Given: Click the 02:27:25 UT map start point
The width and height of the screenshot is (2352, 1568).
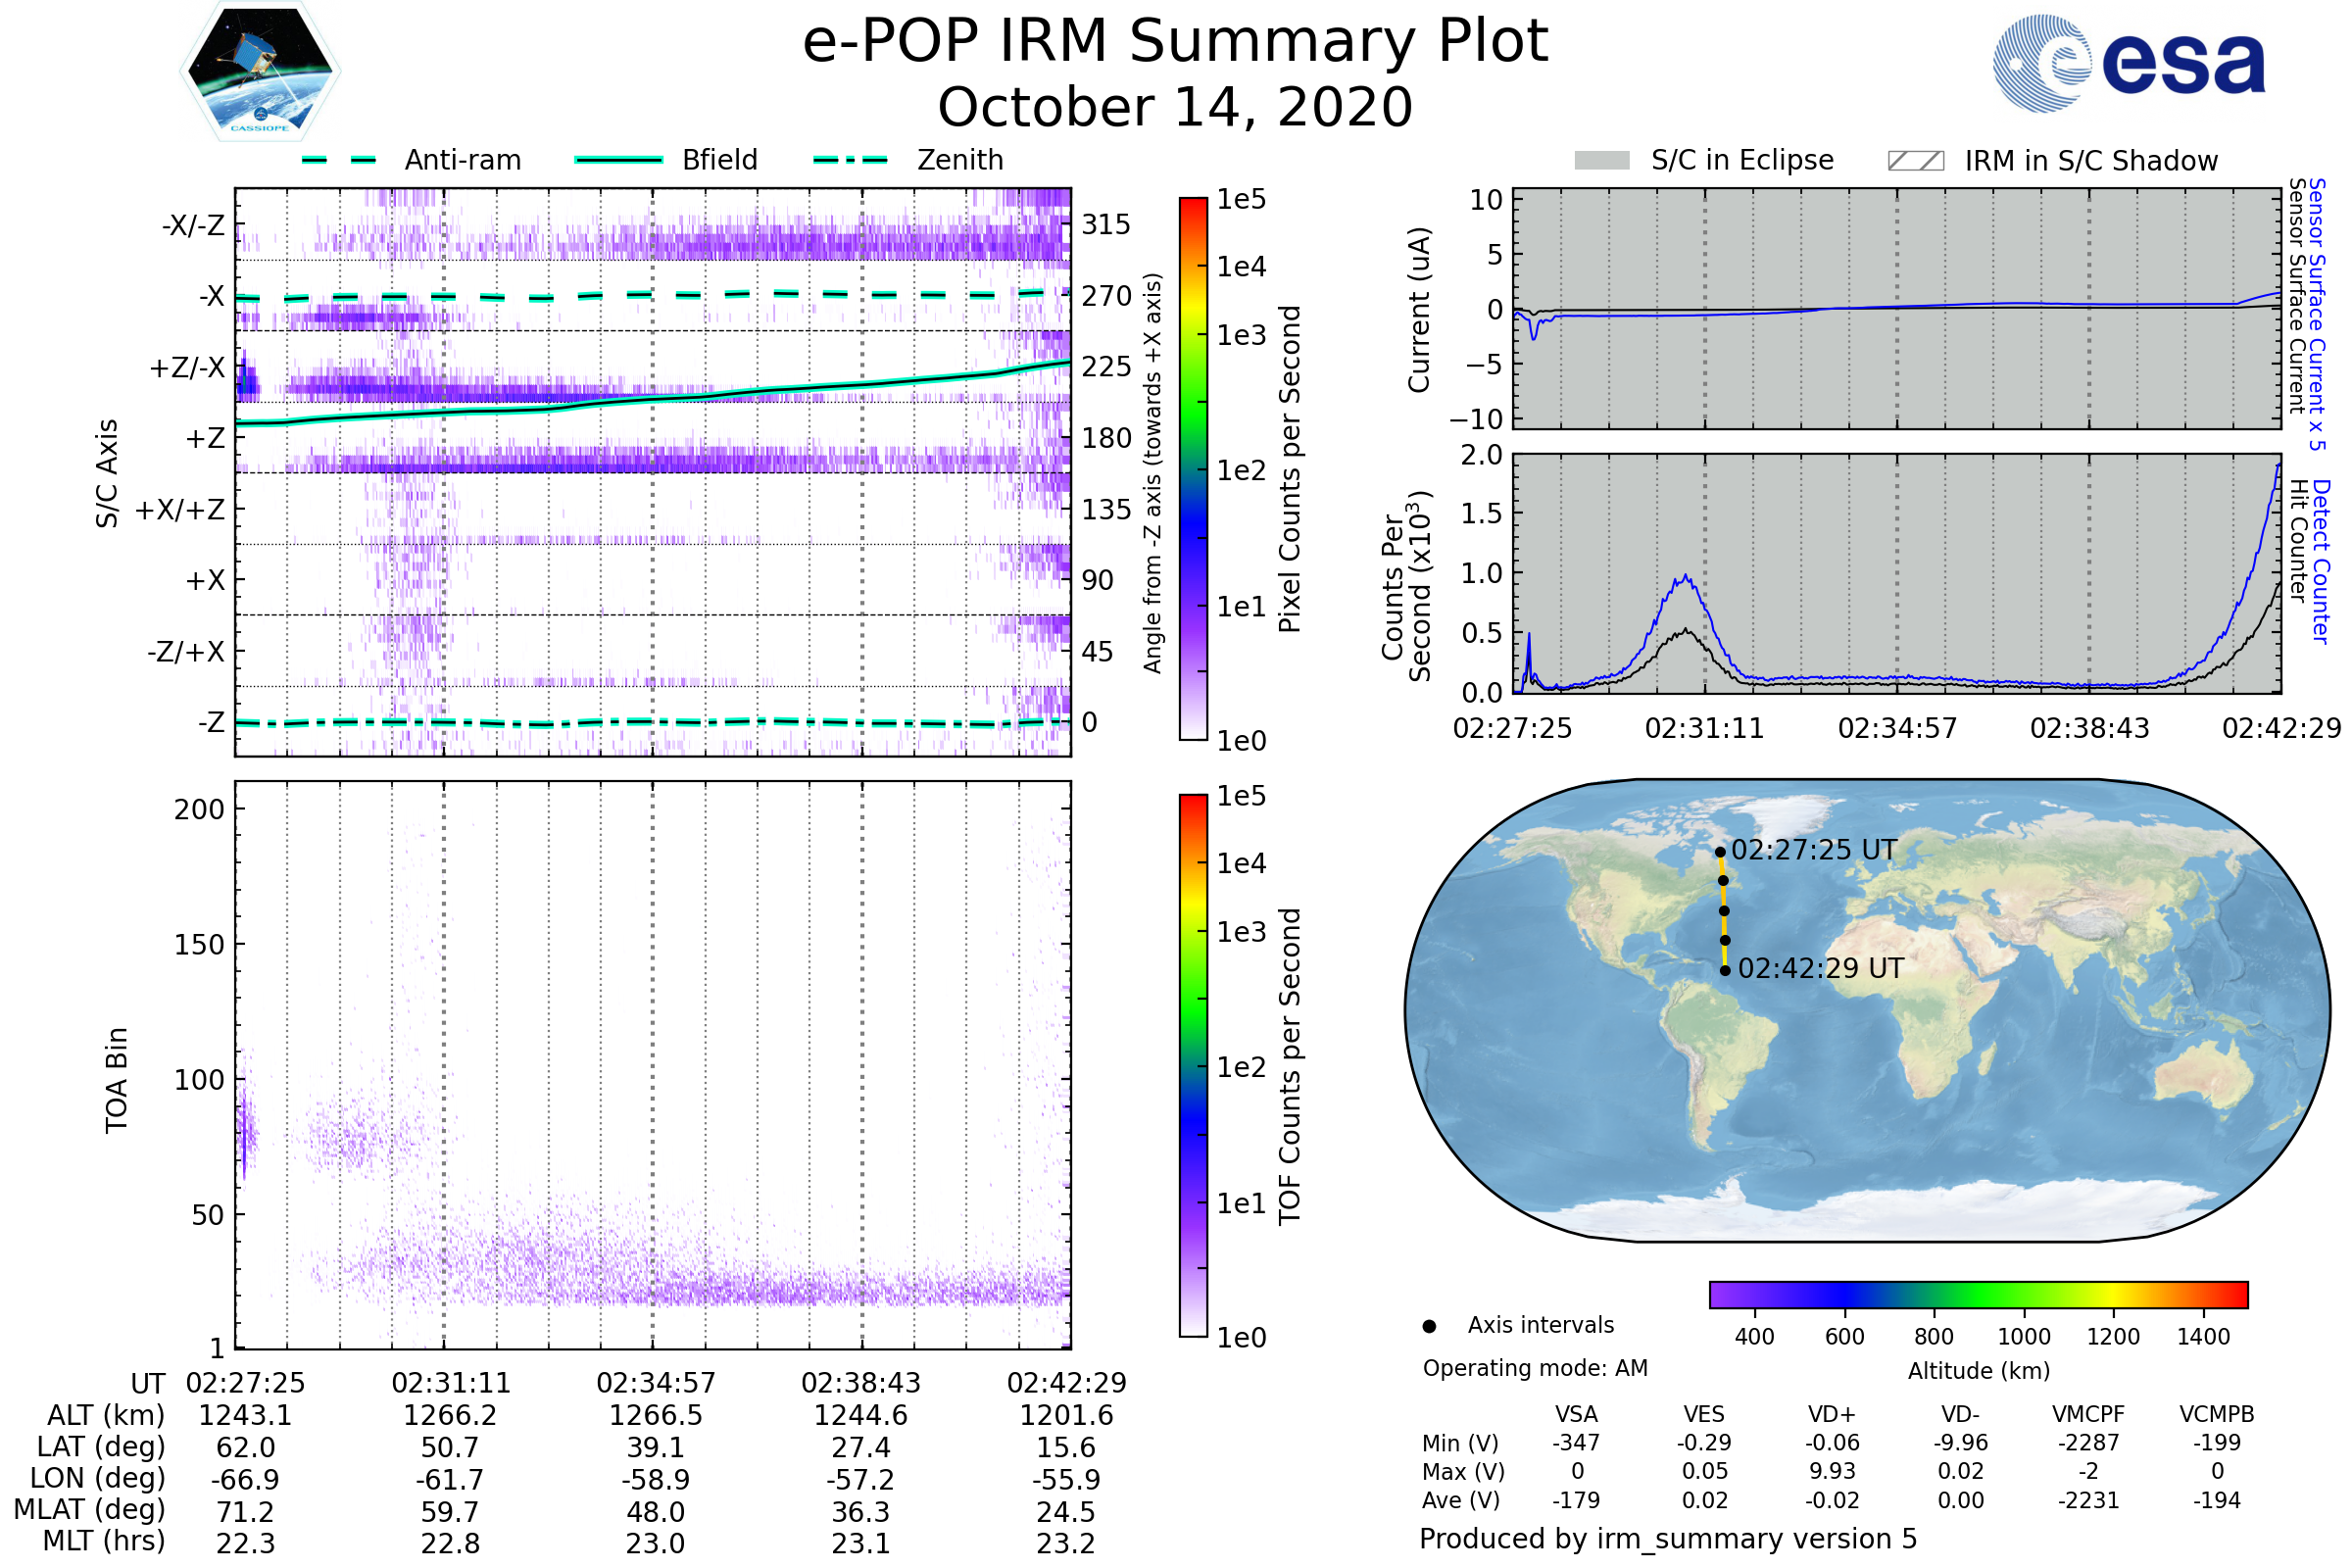Looking at the screenshot, I should pyautogui.click(x=1720, y=852).
